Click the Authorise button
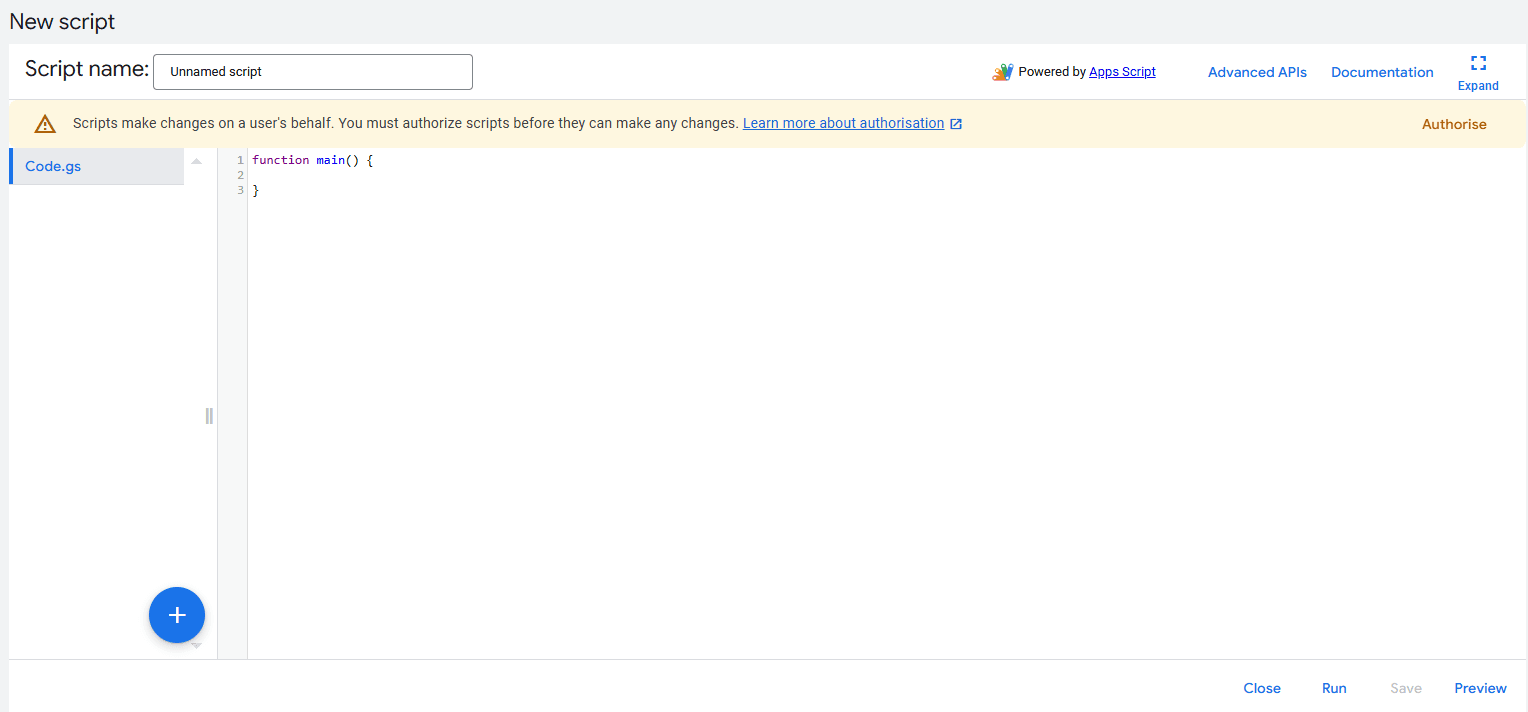The height and width of the screenshot is (712, 1528). 1454,123
